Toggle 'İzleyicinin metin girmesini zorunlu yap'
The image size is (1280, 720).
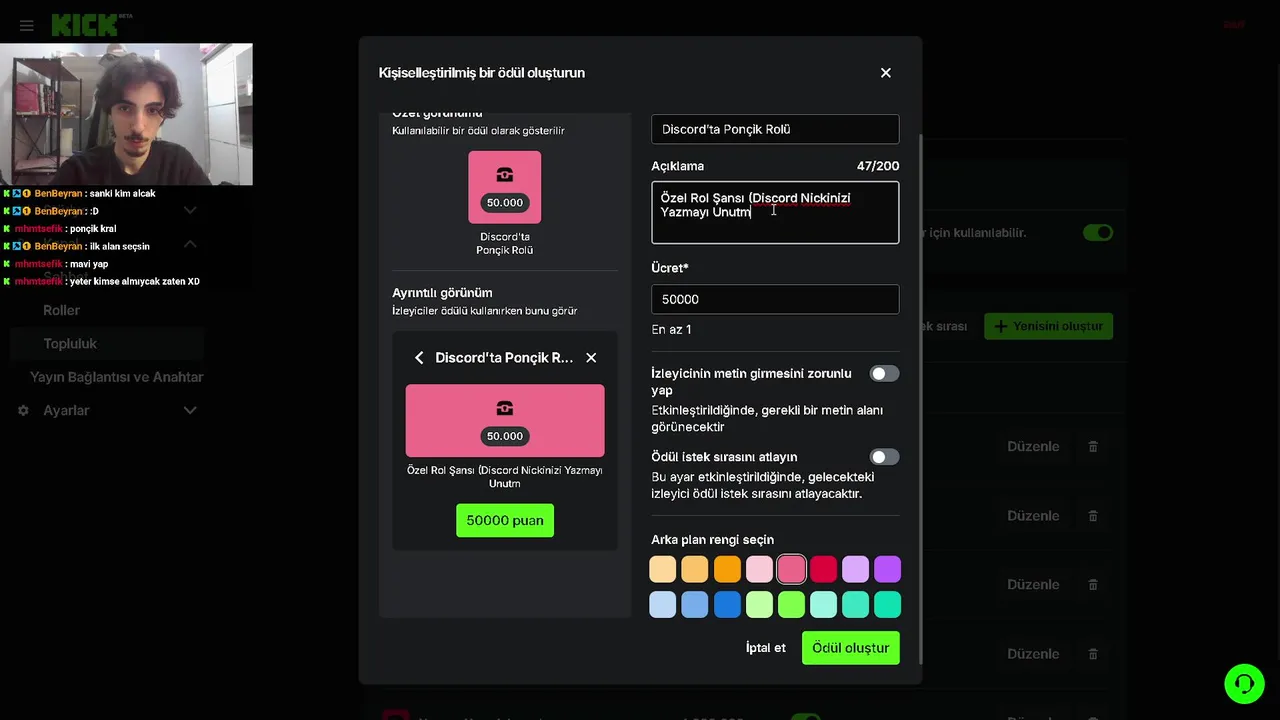tap(884, 374)
